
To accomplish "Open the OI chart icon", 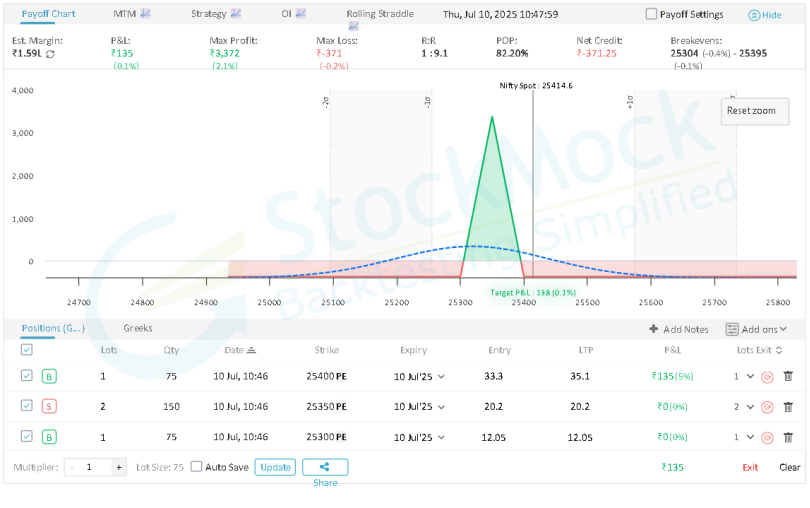I will (301, 14).
